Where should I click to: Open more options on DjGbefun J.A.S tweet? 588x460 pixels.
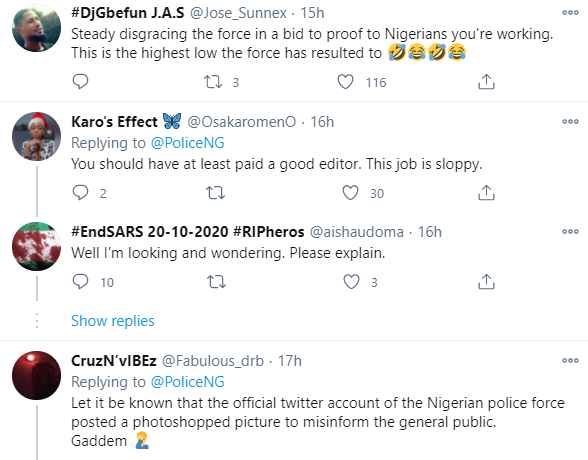click(570, 13)
